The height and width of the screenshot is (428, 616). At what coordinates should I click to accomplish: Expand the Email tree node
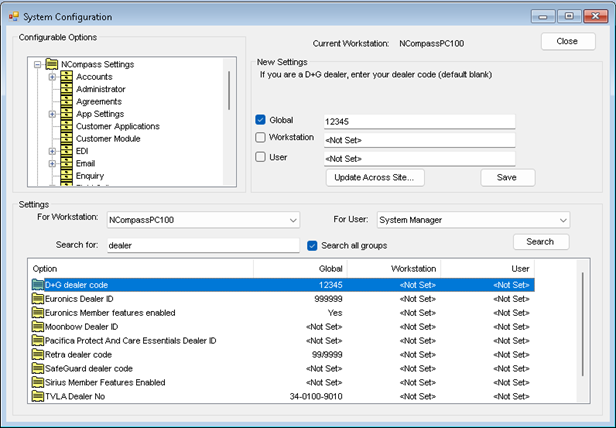(52, 163)
